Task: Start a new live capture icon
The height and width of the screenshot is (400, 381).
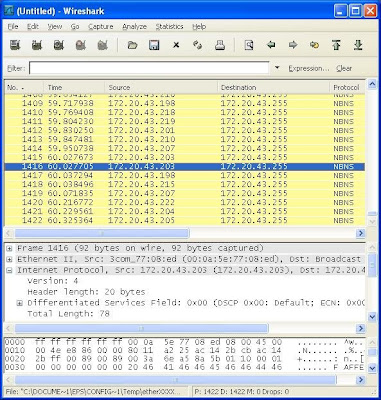Action: (59, 45)
